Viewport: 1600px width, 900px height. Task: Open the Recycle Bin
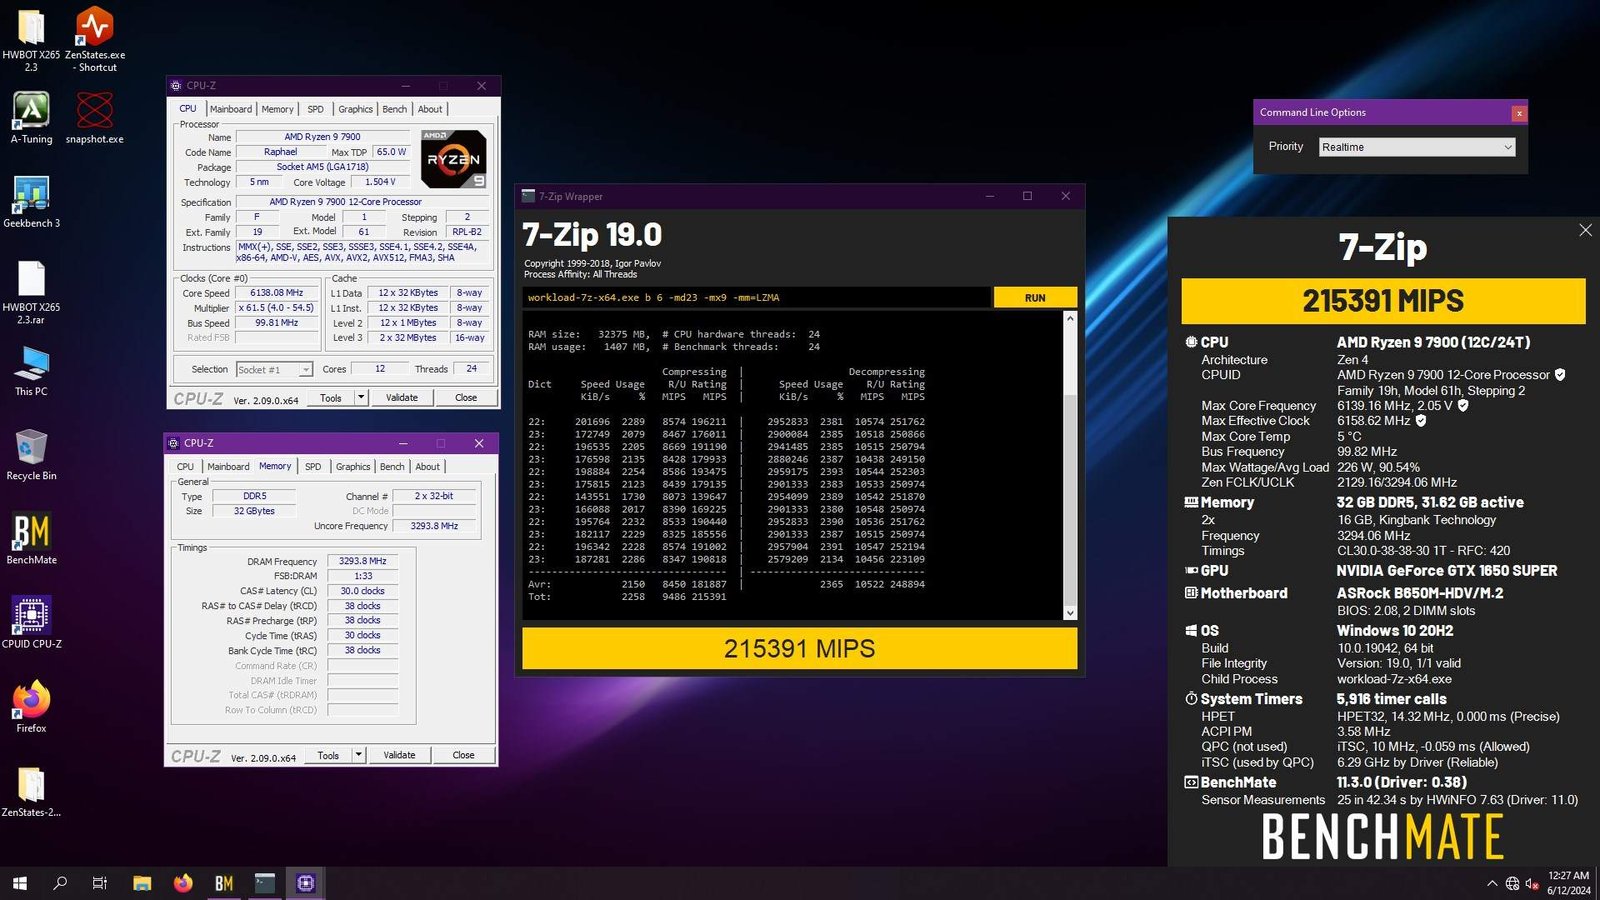(31, 448)
